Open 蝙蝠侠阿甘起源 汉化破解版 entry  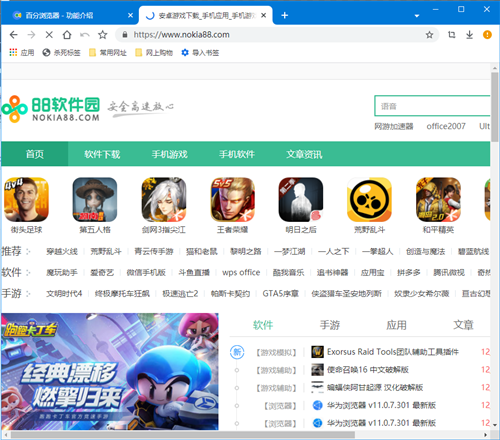point(375,387)
